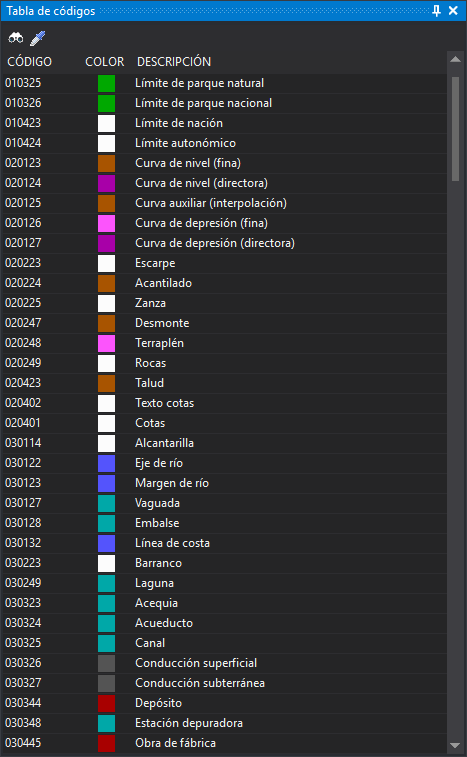Select code 030326 cell

pos(23,663)
